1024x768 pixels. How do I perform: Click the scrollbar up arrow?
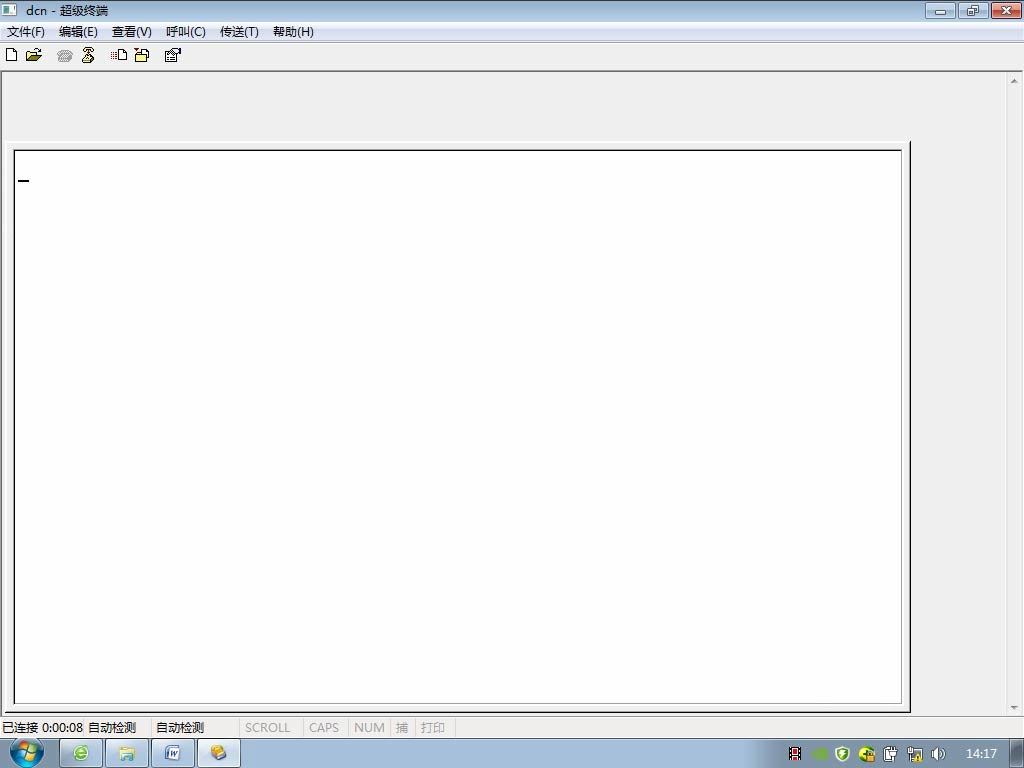[x=1014, y=81]
